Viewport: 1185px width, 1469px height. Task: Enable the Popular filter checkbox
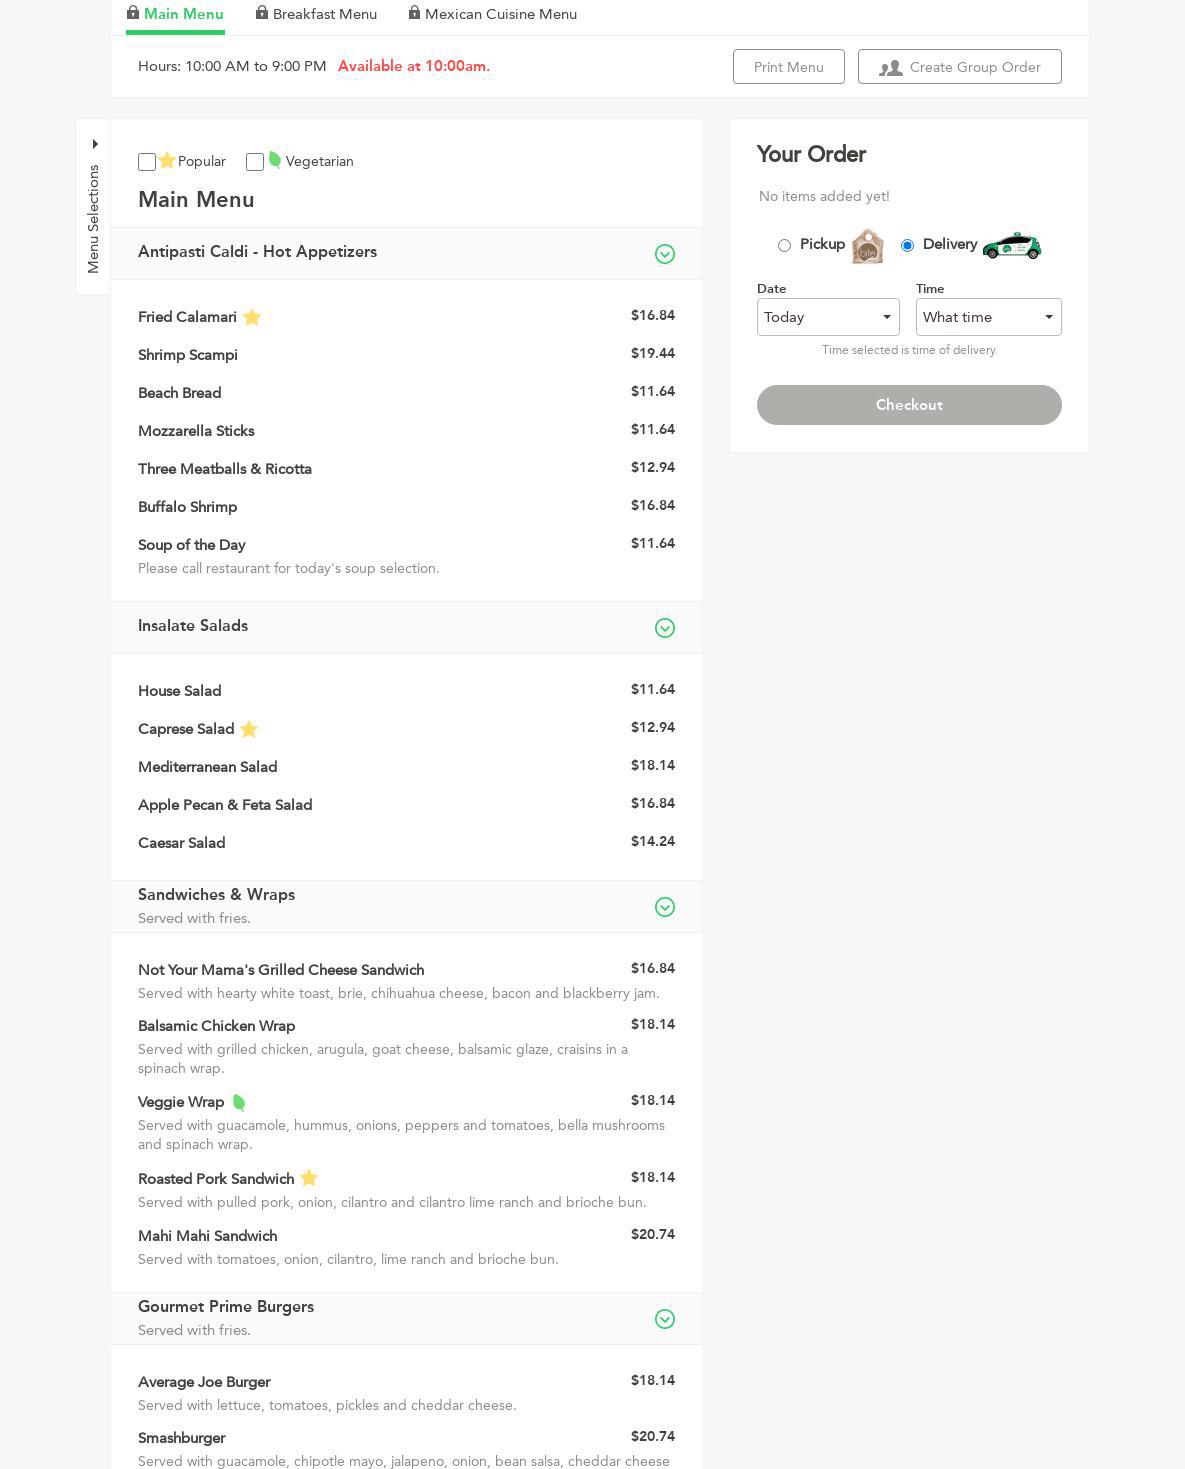pyautogui.click(x=147, y=162)
